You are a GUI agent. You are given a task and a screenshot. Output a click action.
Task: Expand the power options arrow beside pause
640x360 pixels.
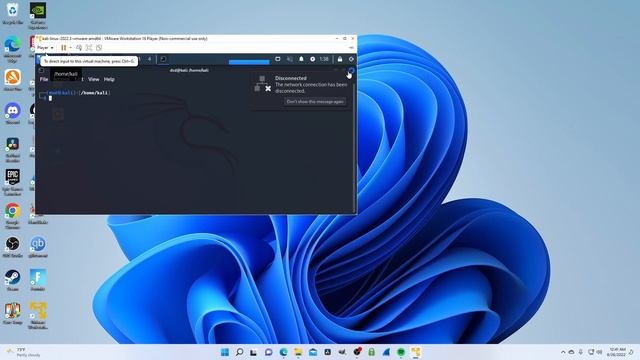(70, 48)
